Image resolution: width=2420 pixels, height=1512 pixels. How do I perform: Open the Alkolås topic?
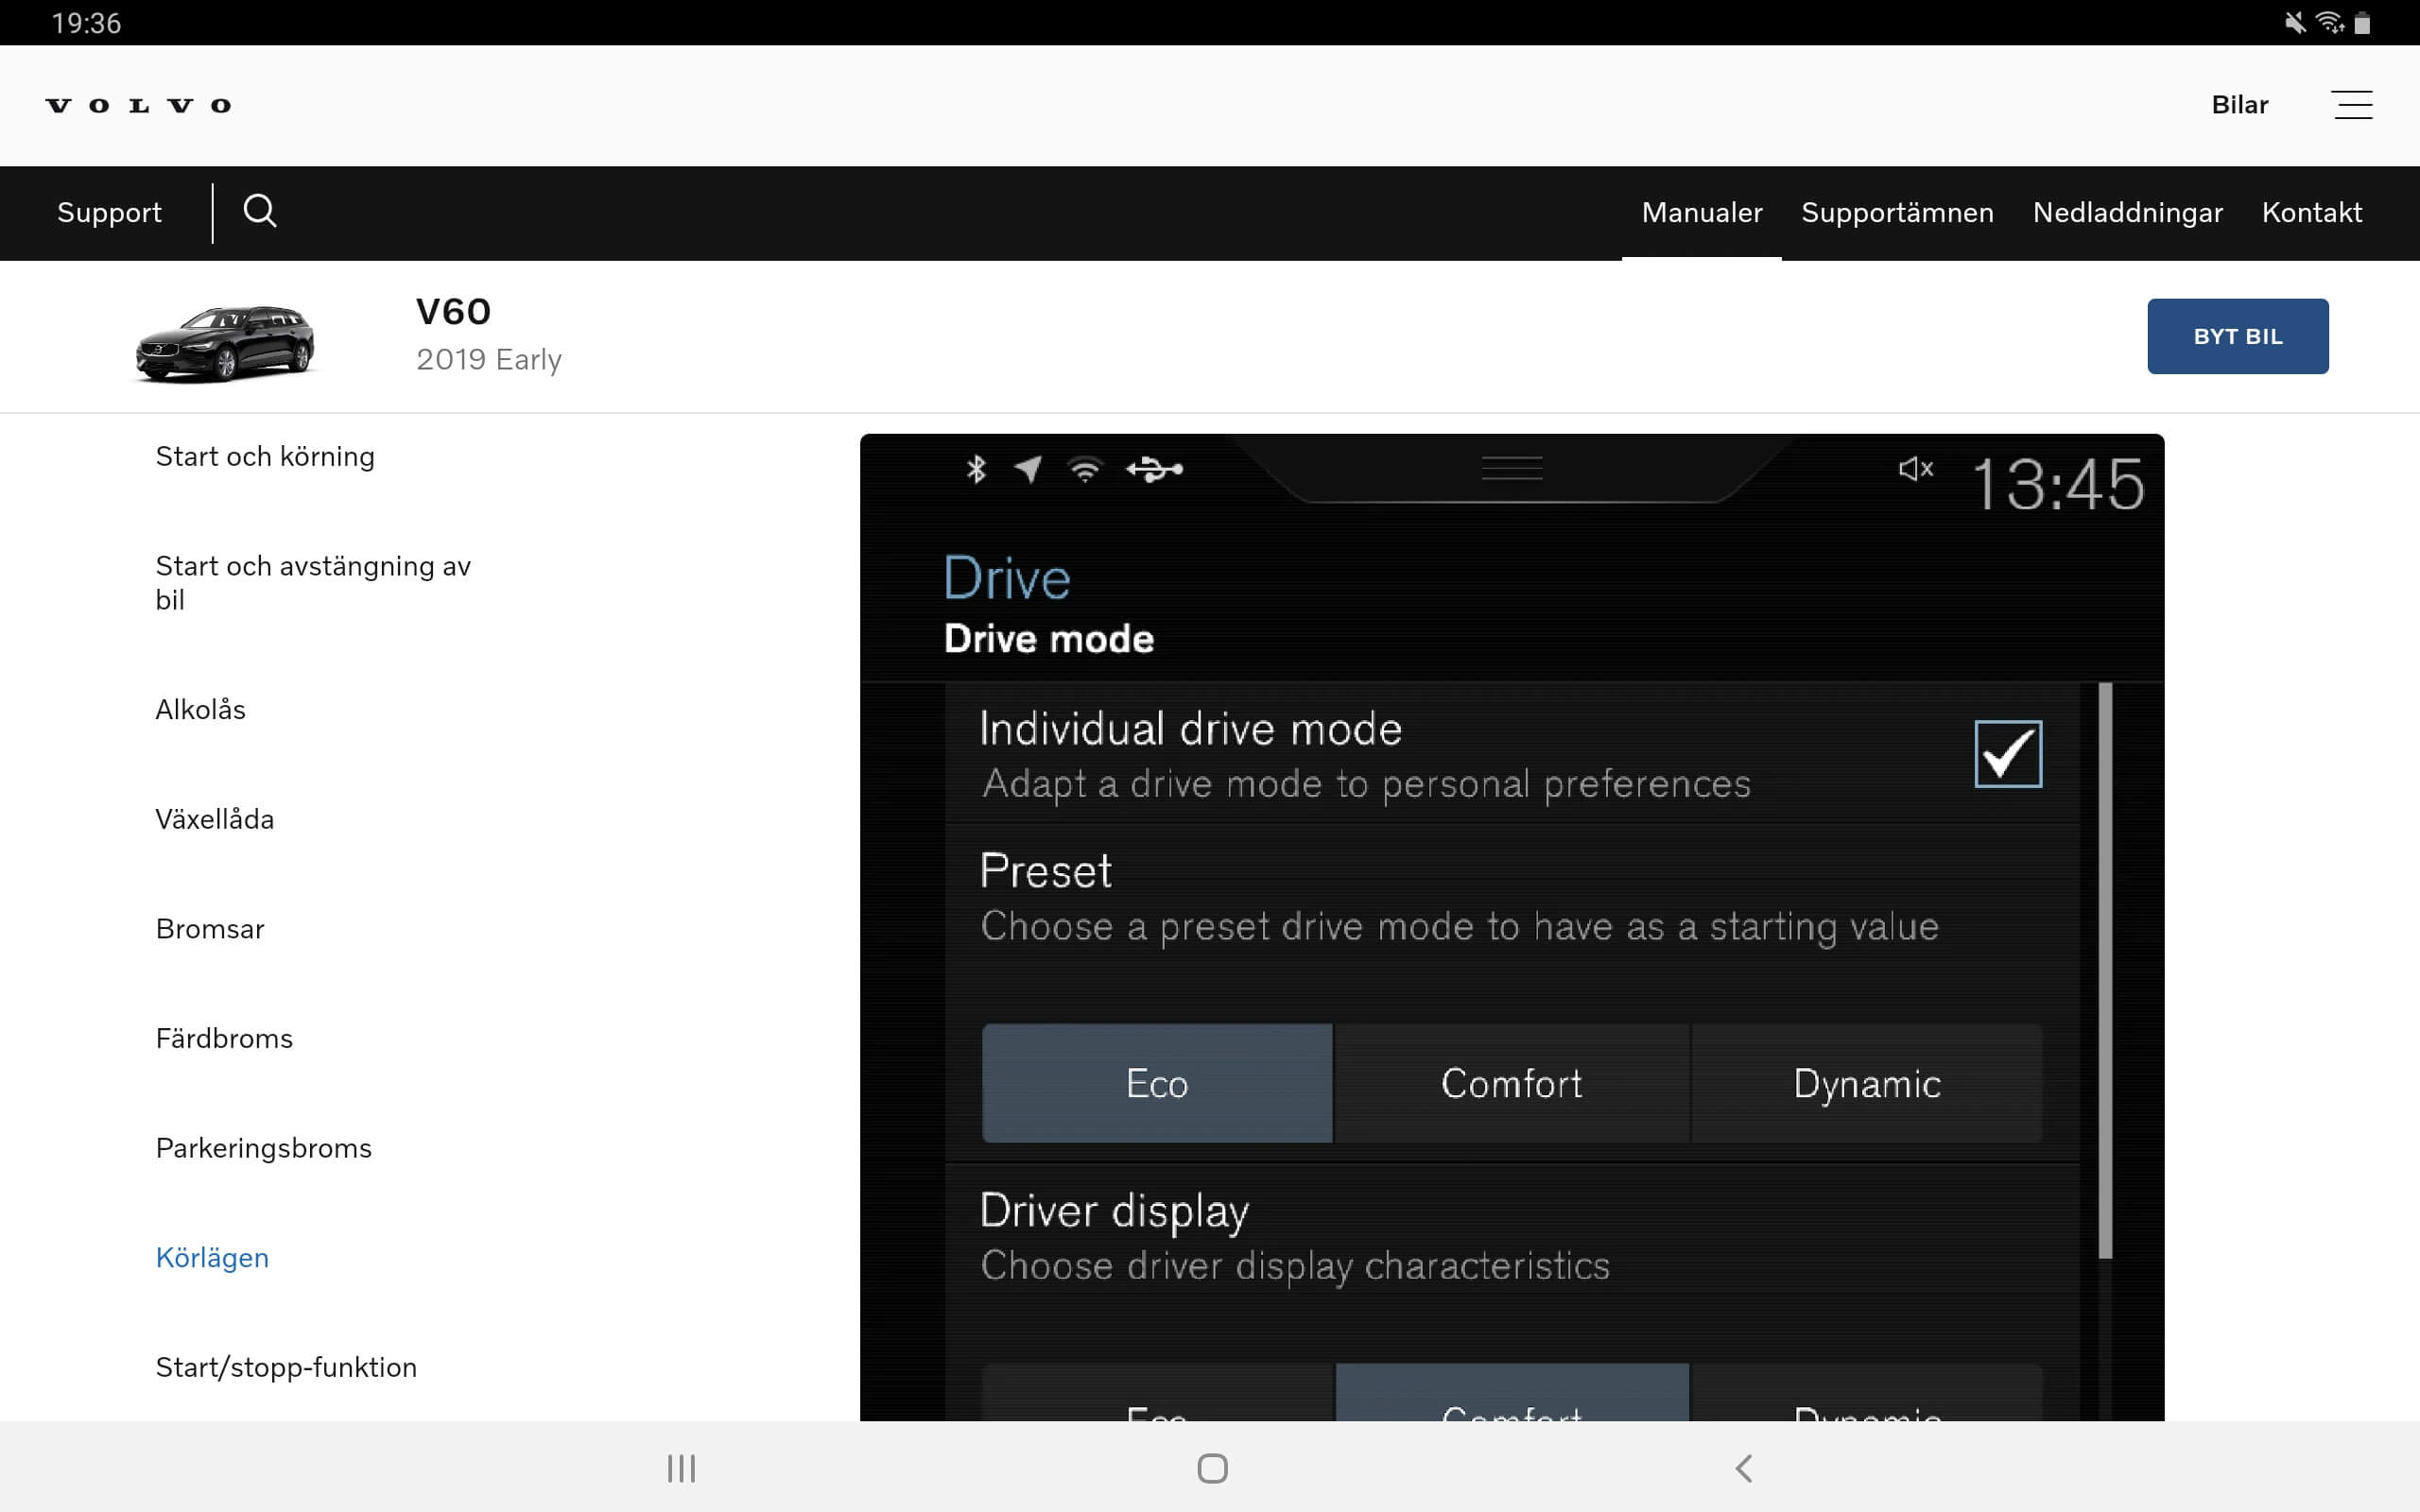click(200, 709)
